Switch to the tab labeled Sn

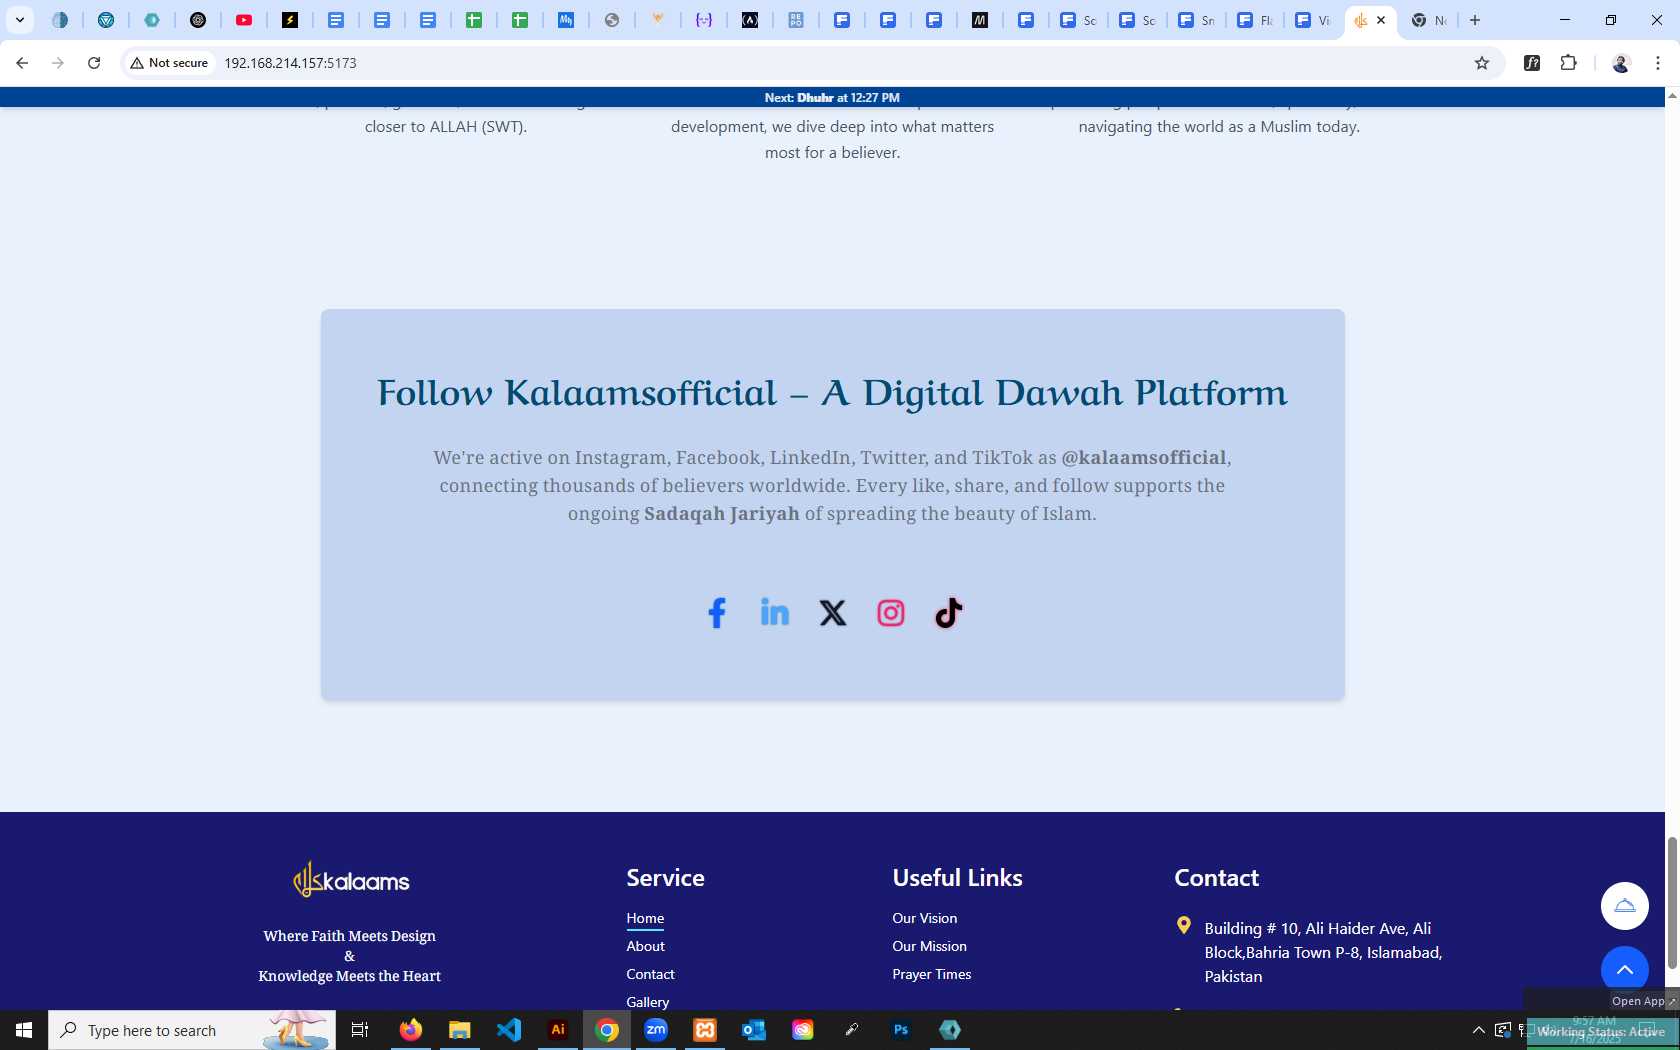point(1196,20)
